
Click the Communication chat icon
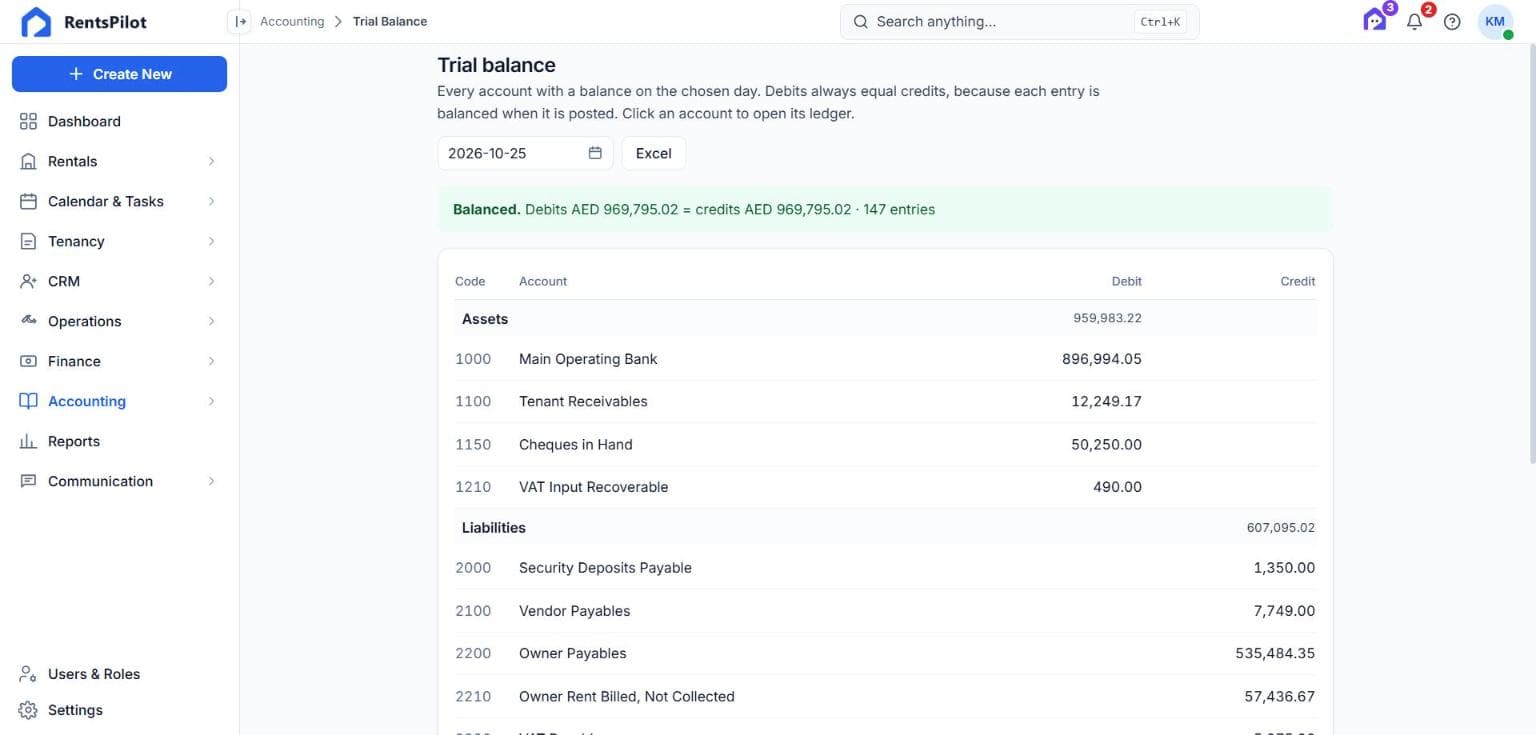pos(28,481)
